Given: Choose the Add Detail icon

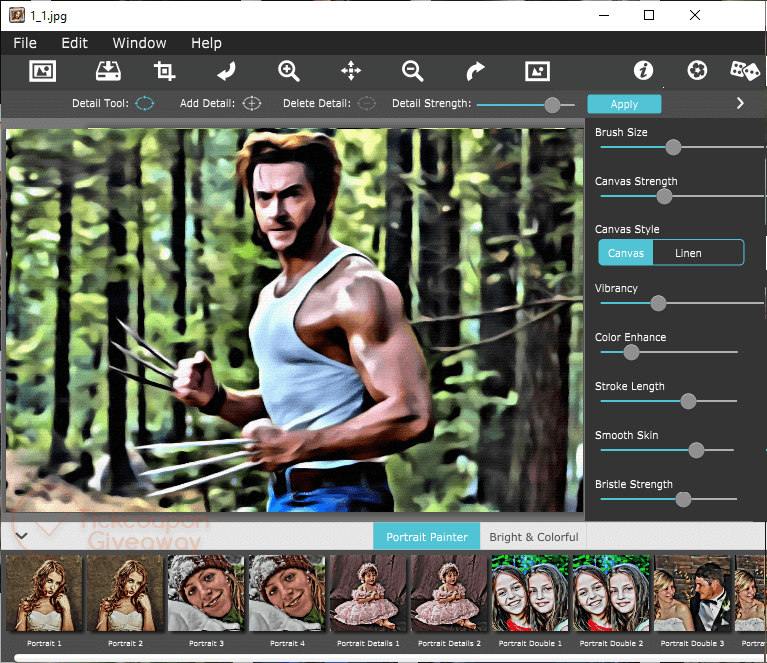Looking at the screenshot, I should [x=251, y=104].
